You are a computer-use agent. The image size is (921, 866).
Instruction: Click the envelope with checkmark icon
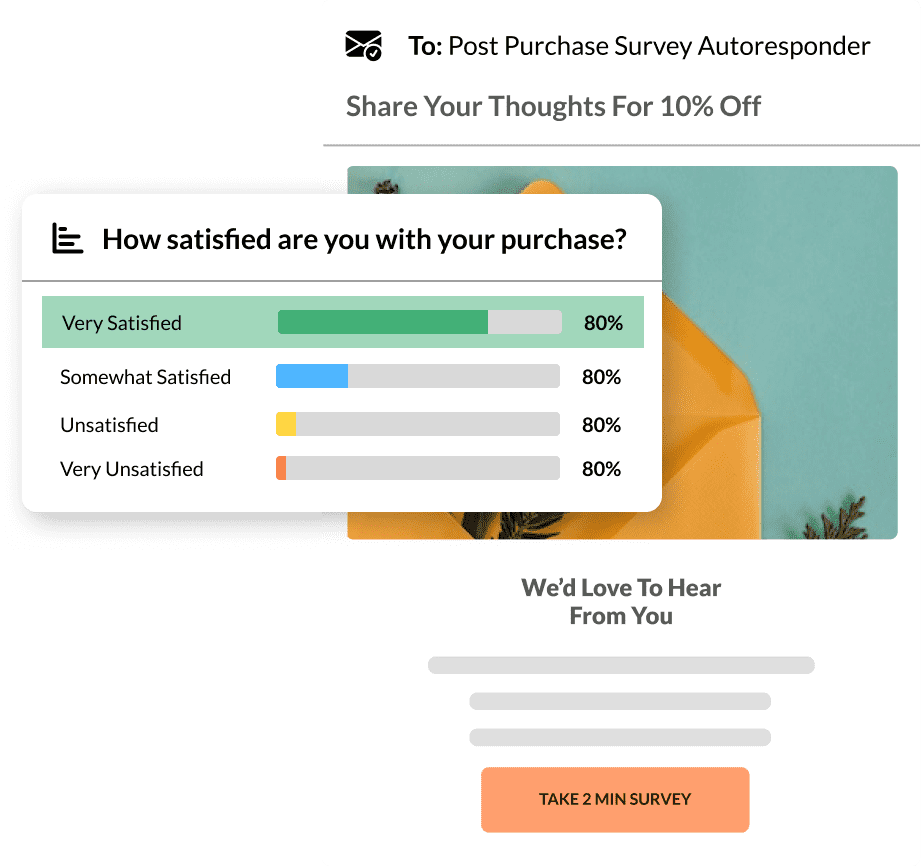pyautogui.click(x=363, y=46)
